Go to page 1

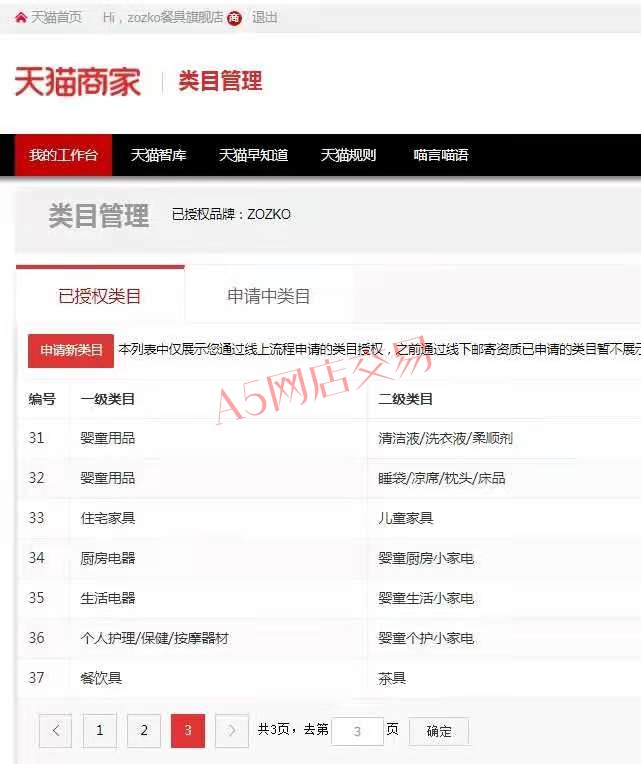point(100,730)
